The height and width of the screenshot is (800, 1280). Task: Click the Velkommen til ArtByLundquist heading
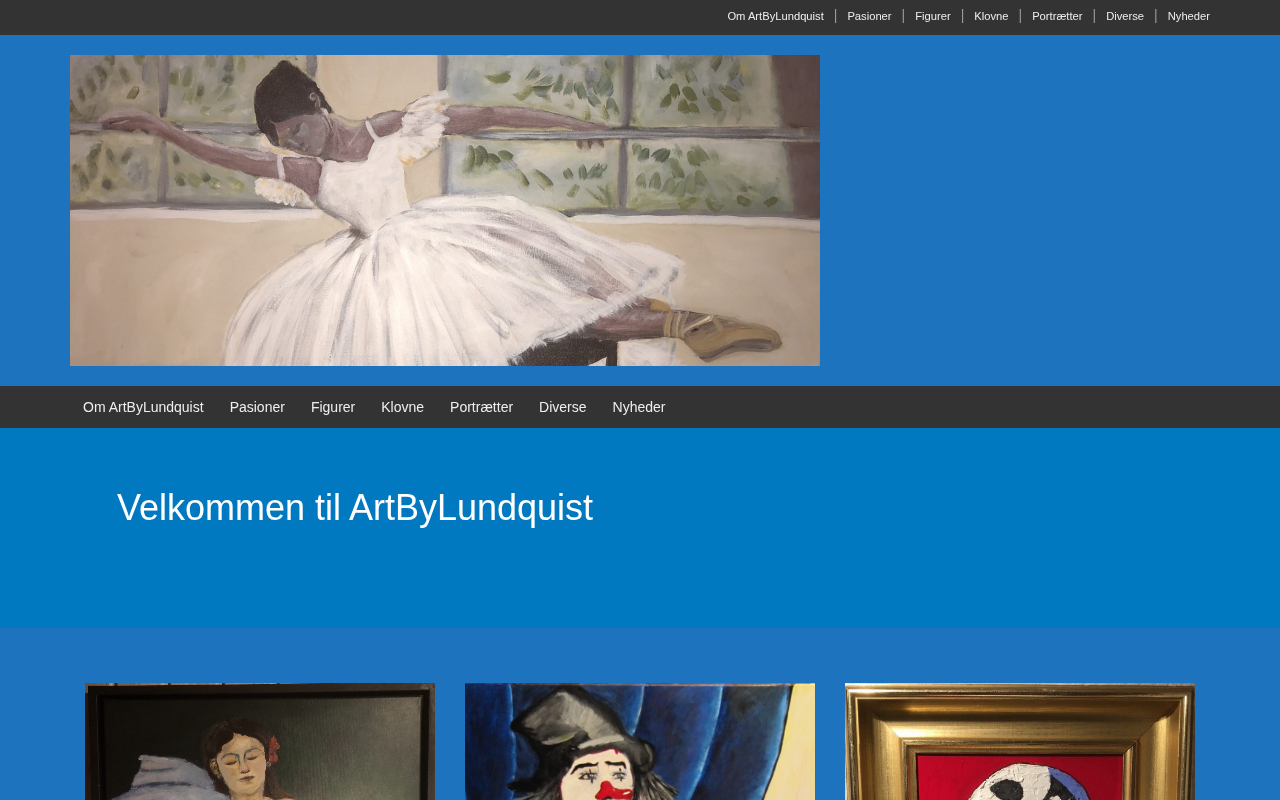[x=355, y=508]
